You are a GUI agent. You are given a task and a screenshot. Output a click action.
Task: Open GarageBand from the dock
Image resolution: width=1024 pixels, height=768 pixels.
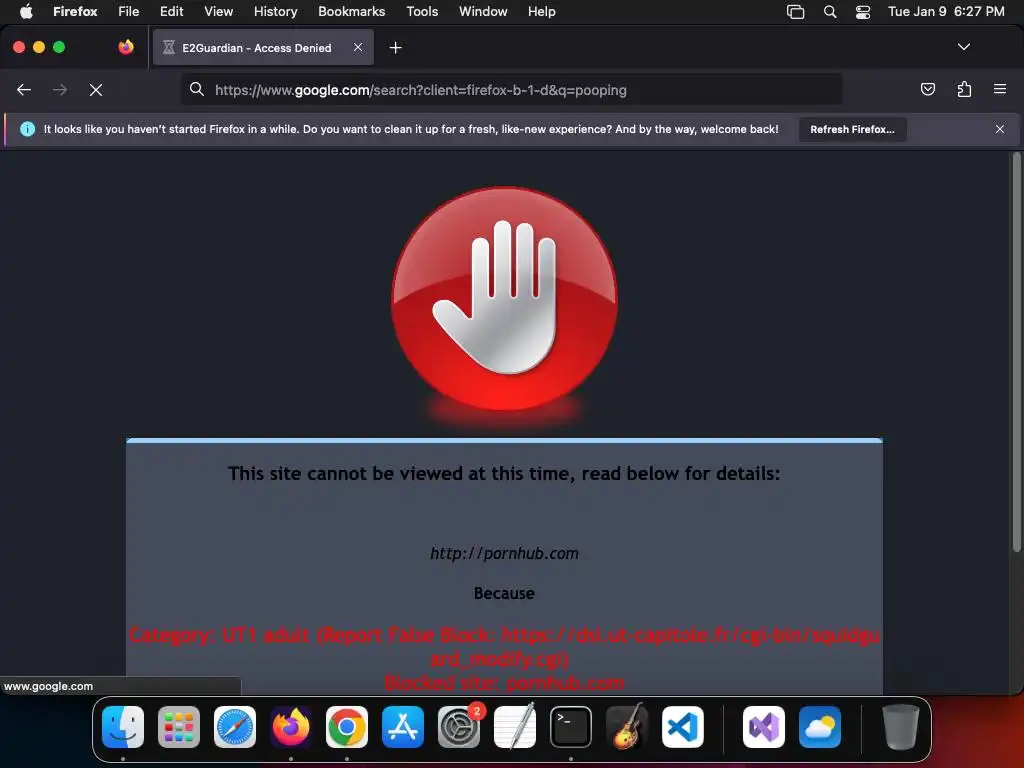pyautogui.click(x=627, y=727)
